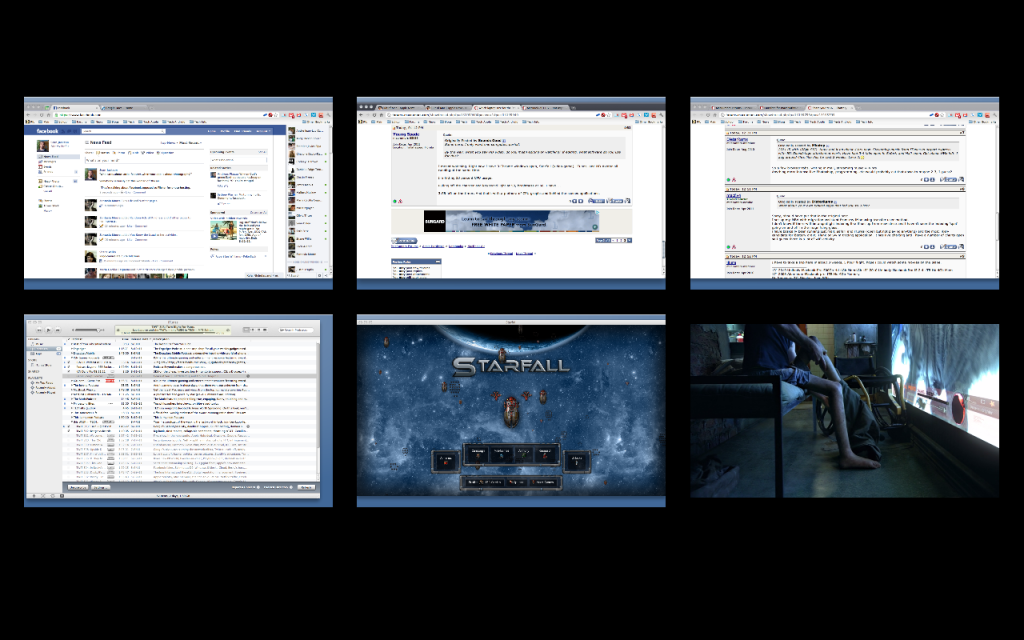The image size is (1024, 640).
Task: Select the active third tab in the three-tab forum window
Action: (831, 108)
